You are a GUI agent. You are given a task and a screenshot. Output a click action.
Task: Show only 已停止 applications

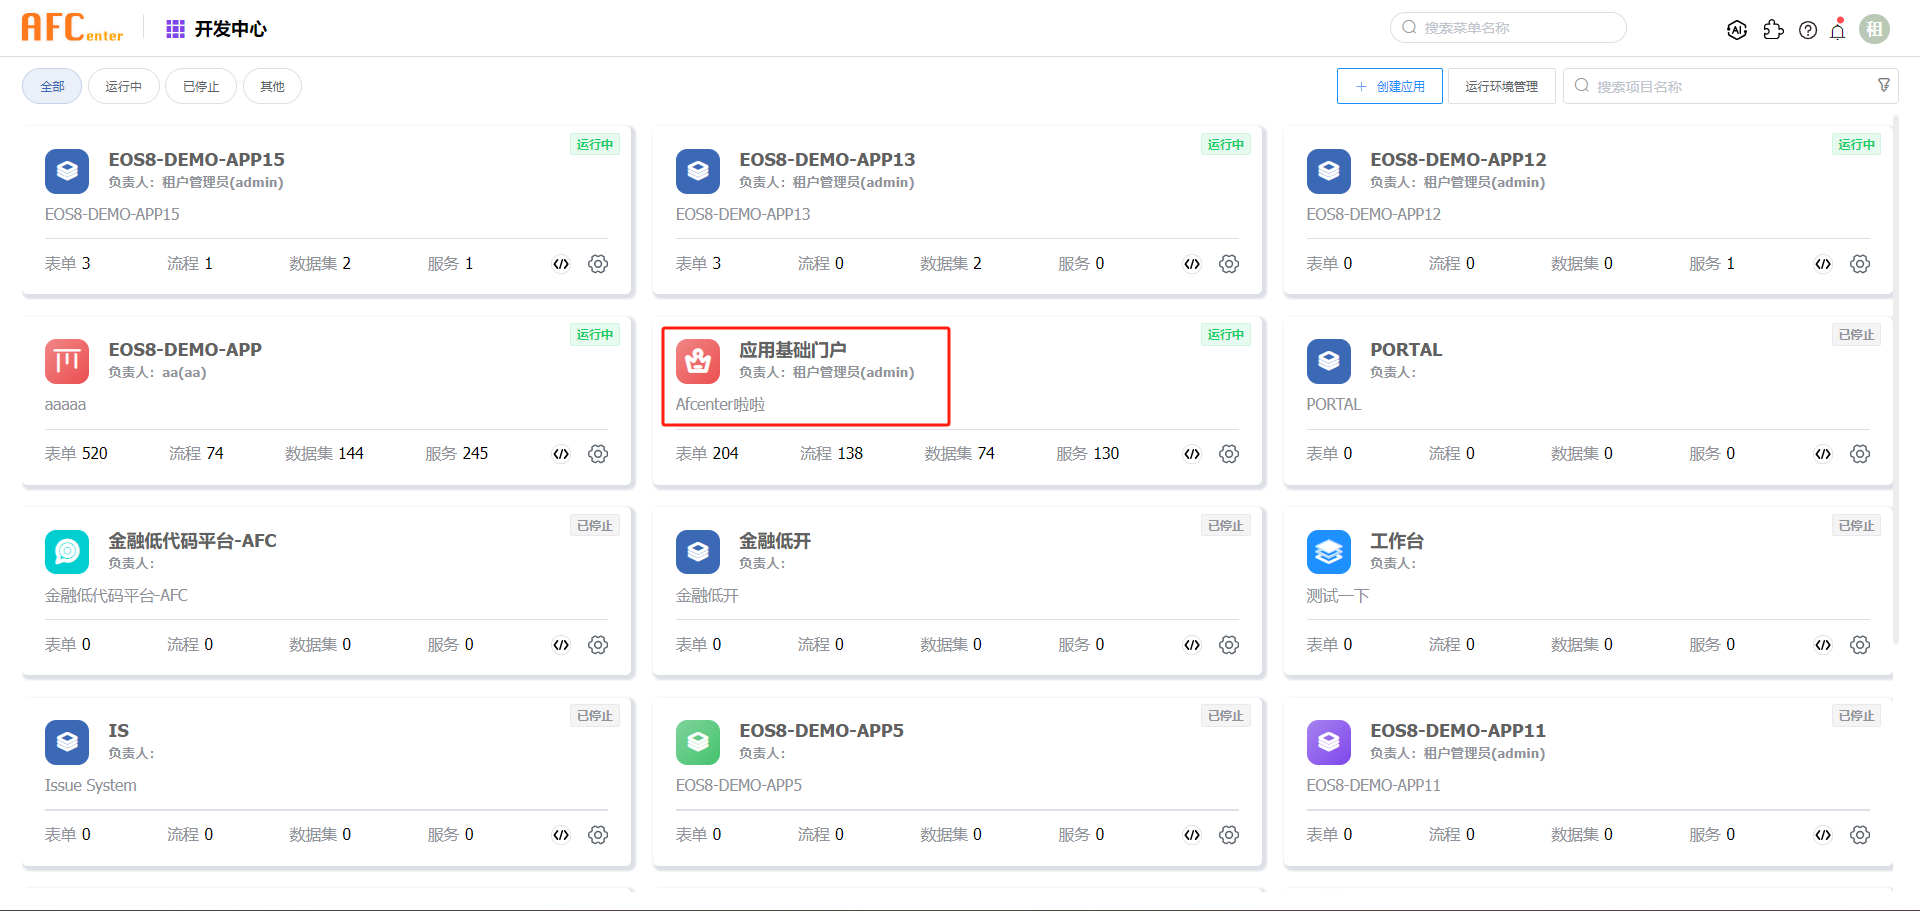(x=201, y=87)
